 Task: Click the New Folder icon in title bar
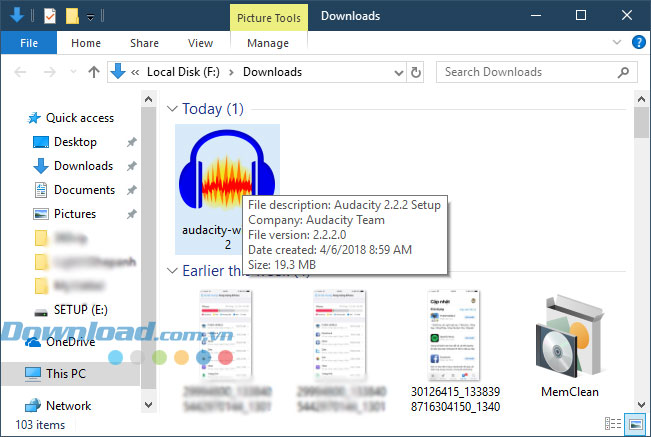click(x=72, y=16)
